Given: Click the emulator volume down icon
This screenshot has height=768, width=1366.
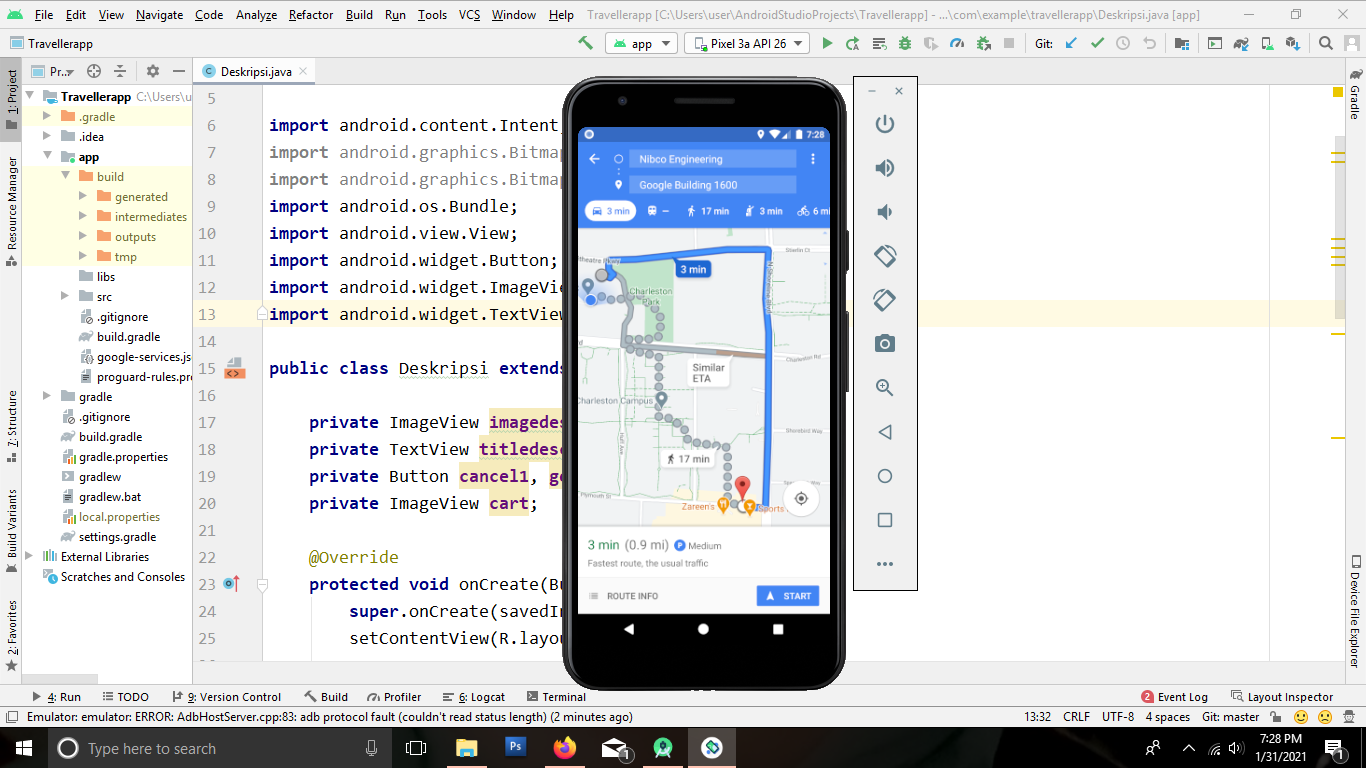Looking at the screenshot, I should (884, 212).
